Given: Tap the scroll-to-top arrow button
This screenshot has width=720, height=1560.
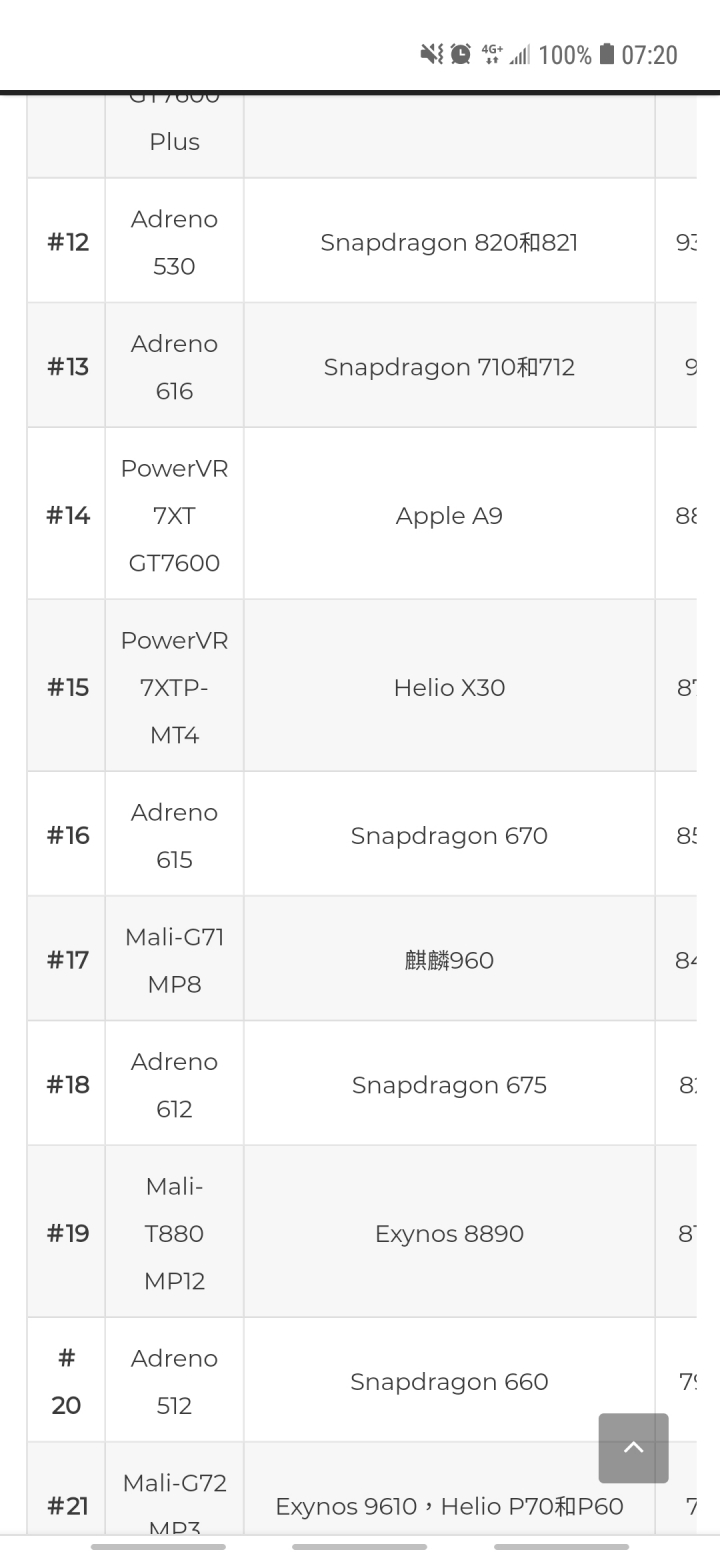Looking at the screenshot, I should coord(633,1447).
